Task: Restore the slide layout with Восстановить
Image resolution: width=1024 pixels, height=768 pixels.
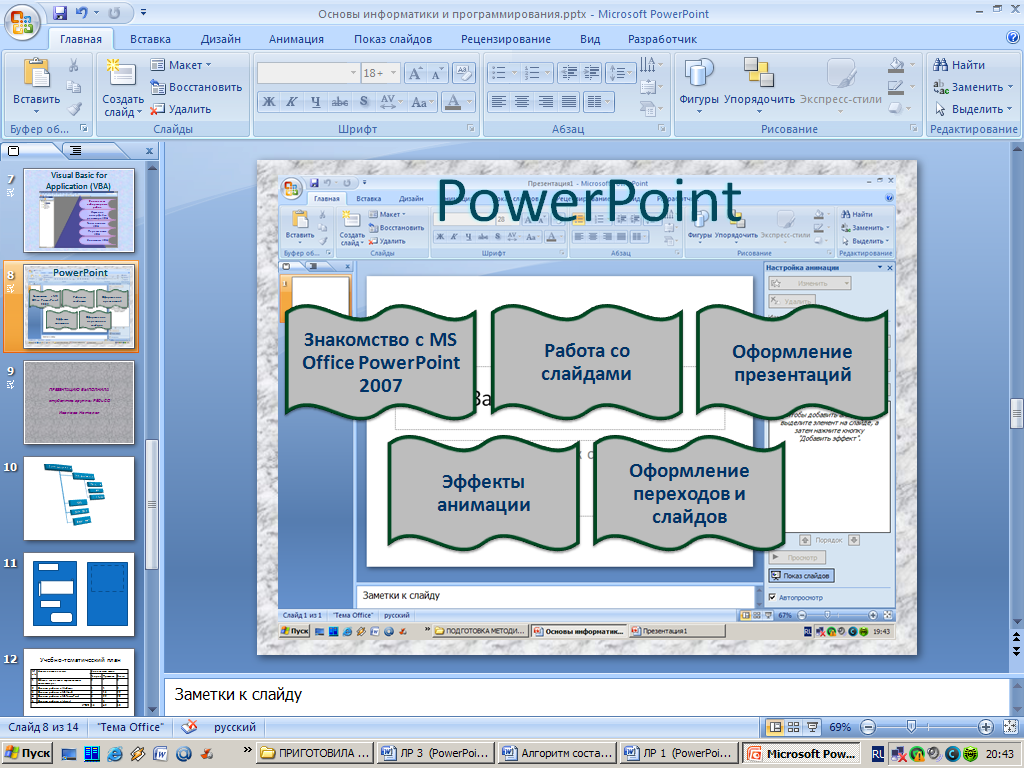Action: (196, 87)
